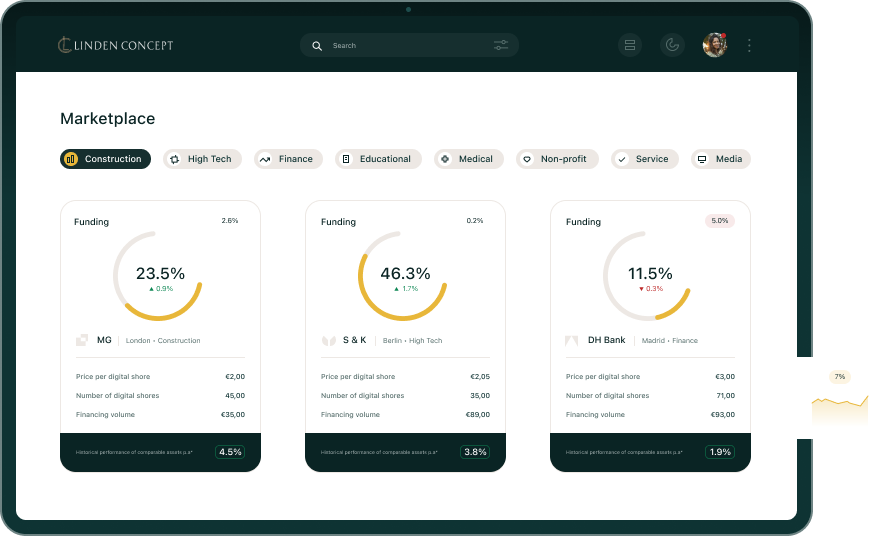Select the Construction category filter
This screenshot has height=536, width=881.
105,159
